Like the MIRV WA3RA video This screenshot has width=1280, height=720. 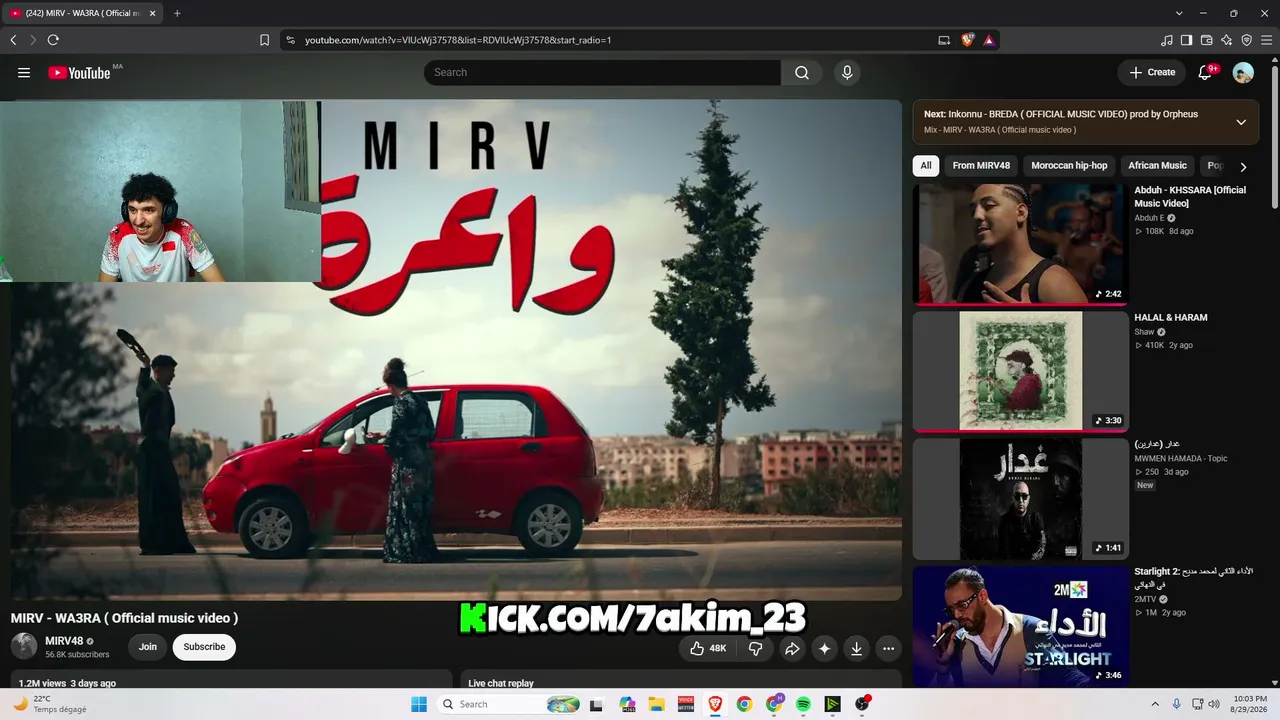point(708,648)
